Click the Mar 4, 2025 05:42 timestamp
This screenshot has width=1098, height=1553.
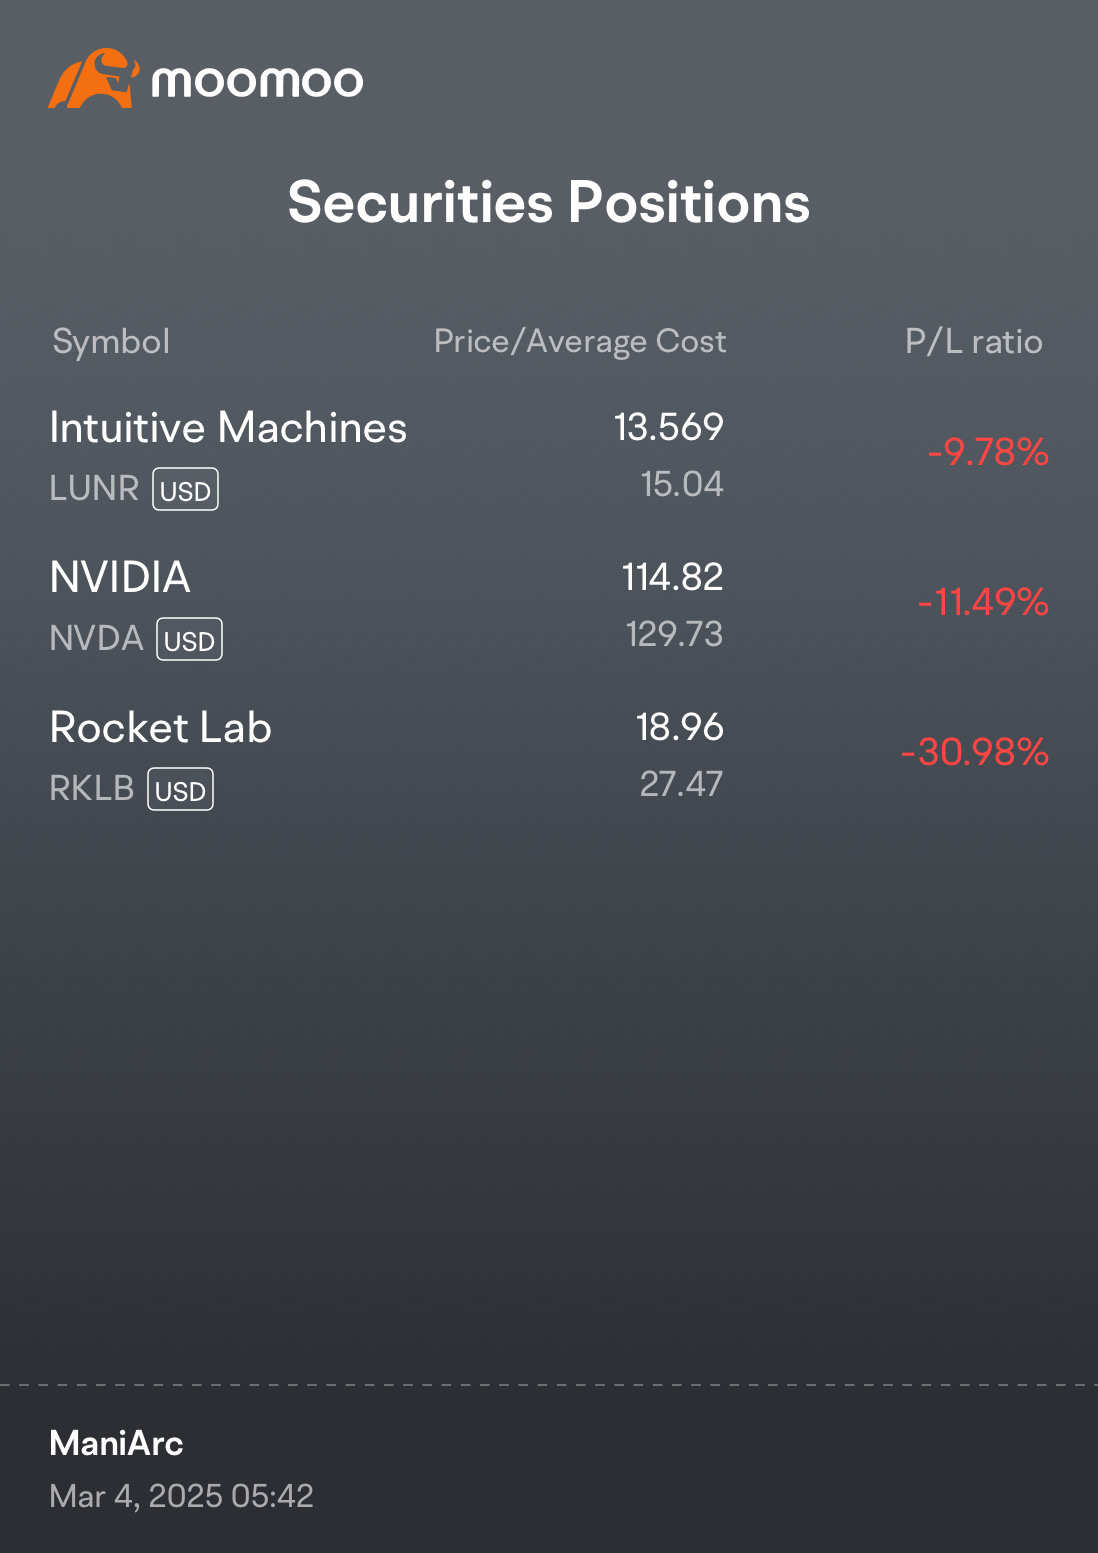[182, 1496]
